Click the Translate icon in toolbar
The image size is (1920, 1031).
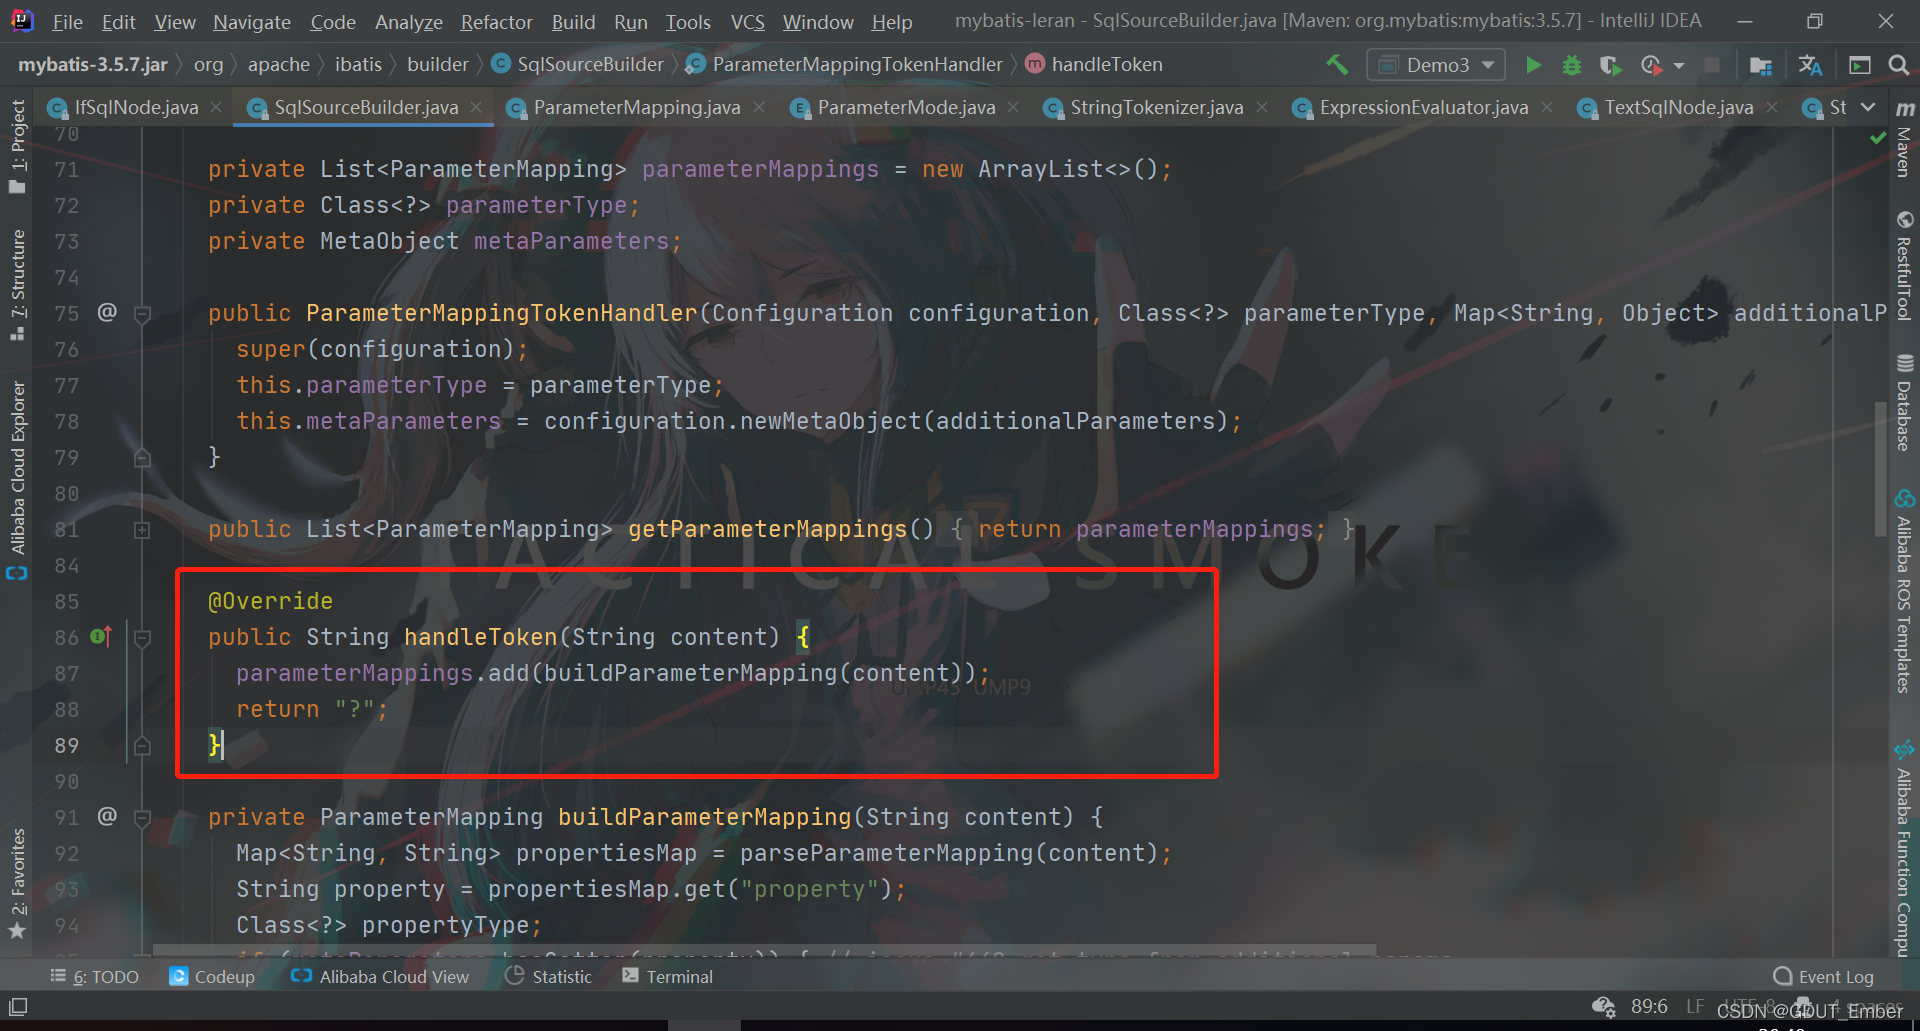1810,65
